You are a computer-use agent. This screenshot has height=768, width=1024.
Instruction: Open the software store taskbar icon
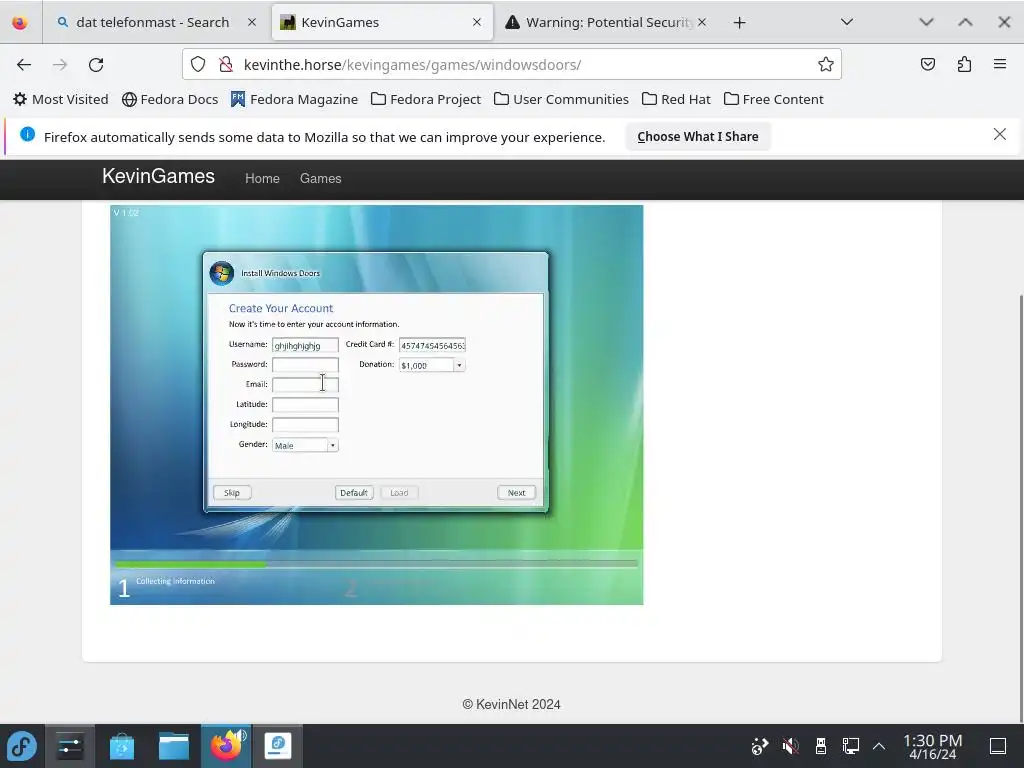click(121, 746)
